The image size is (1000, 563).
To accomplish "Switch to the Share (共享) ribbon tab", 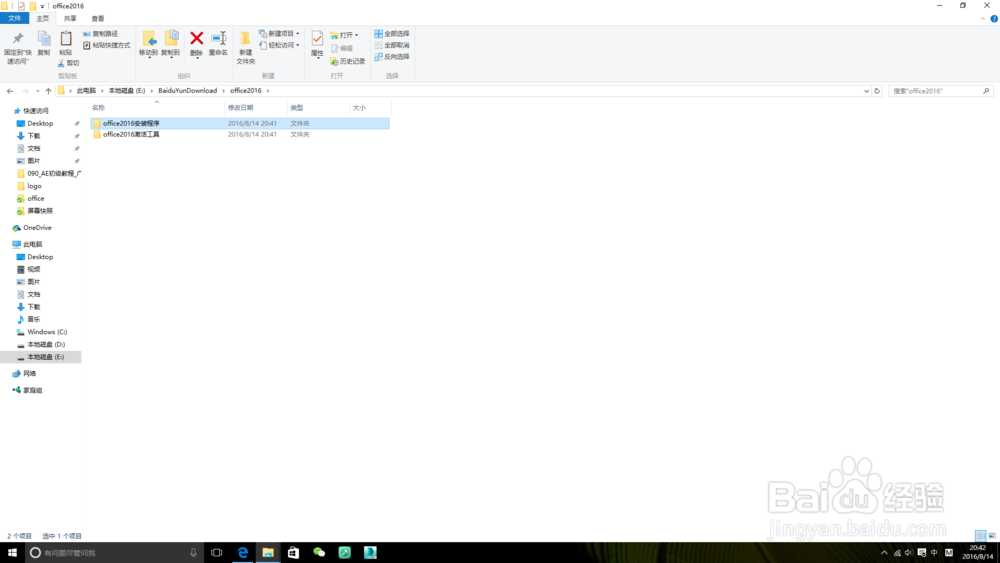I will point(70,18).
